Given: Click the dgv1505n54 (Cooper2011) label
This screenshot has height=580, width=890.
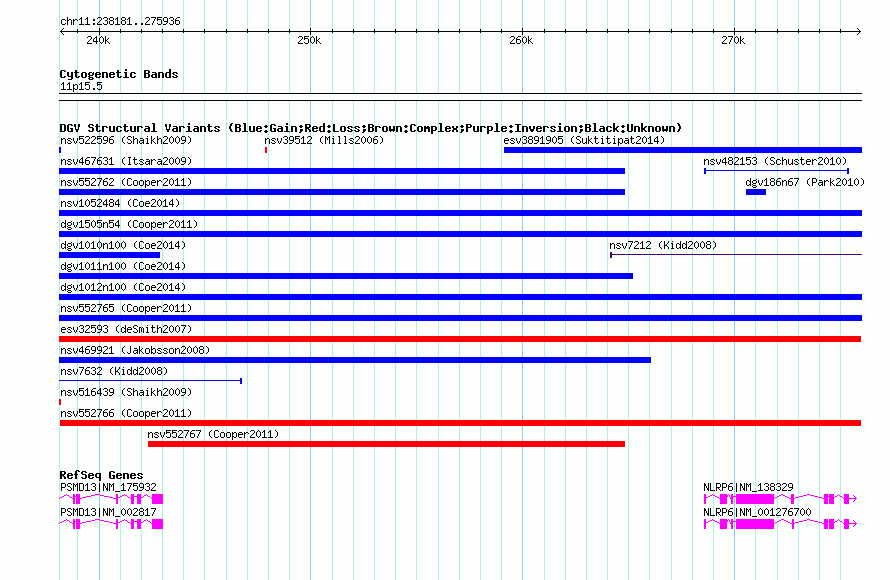Looking at the screenshot, I should coord(129,224).
